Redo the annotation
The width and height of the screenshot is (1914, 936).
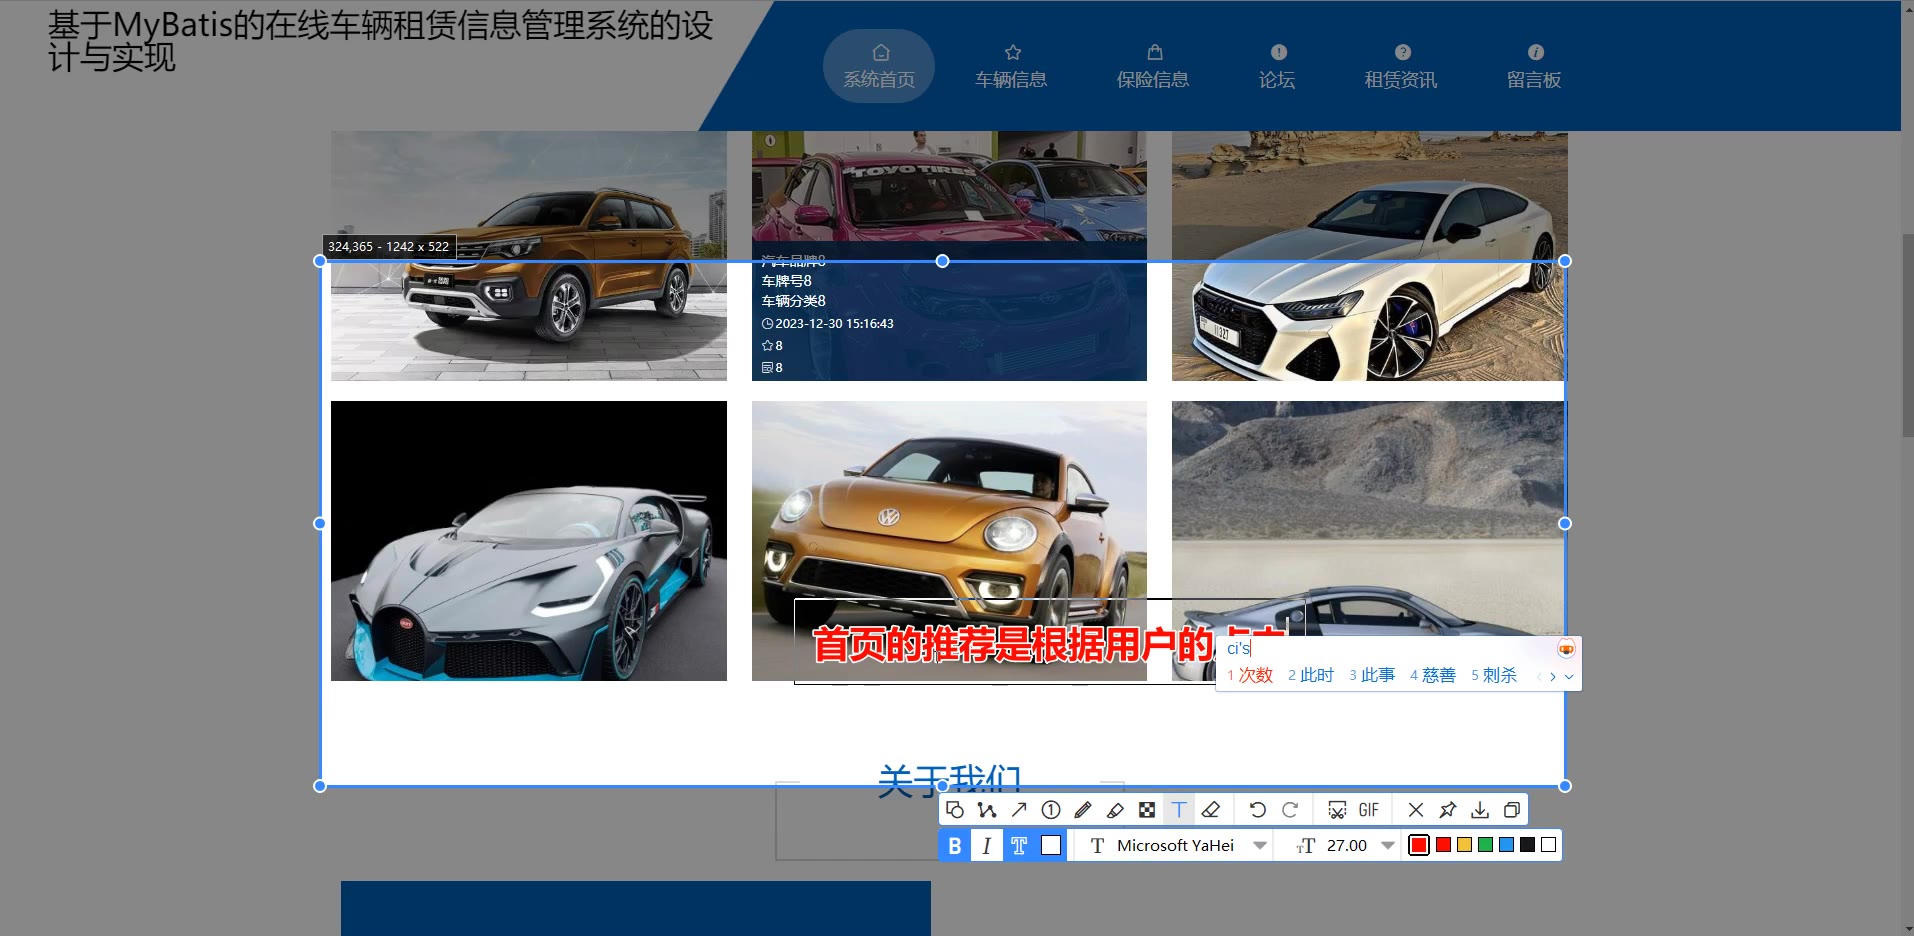(1290, 810)
